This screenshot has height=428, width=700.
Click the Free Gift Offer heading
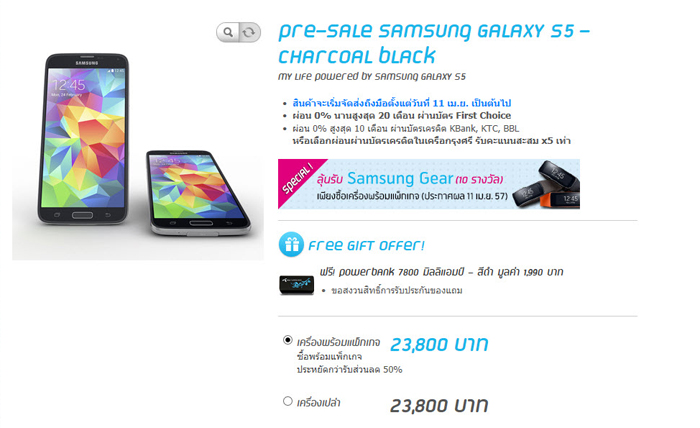[366, 245]
